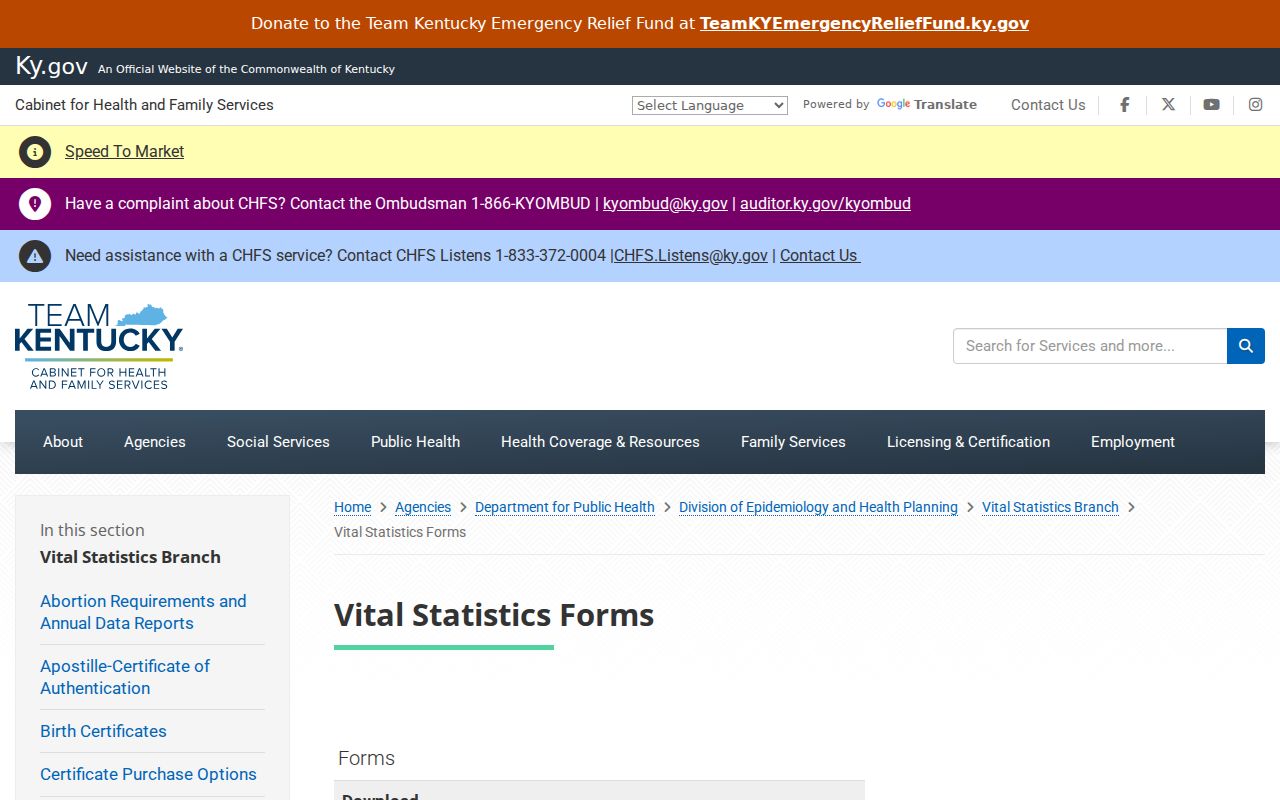Open Vital Statistics Branch breadcrumb link
Viewport: 1280px width, 800px height.
pyautogui.click(x=1050, y=507)
